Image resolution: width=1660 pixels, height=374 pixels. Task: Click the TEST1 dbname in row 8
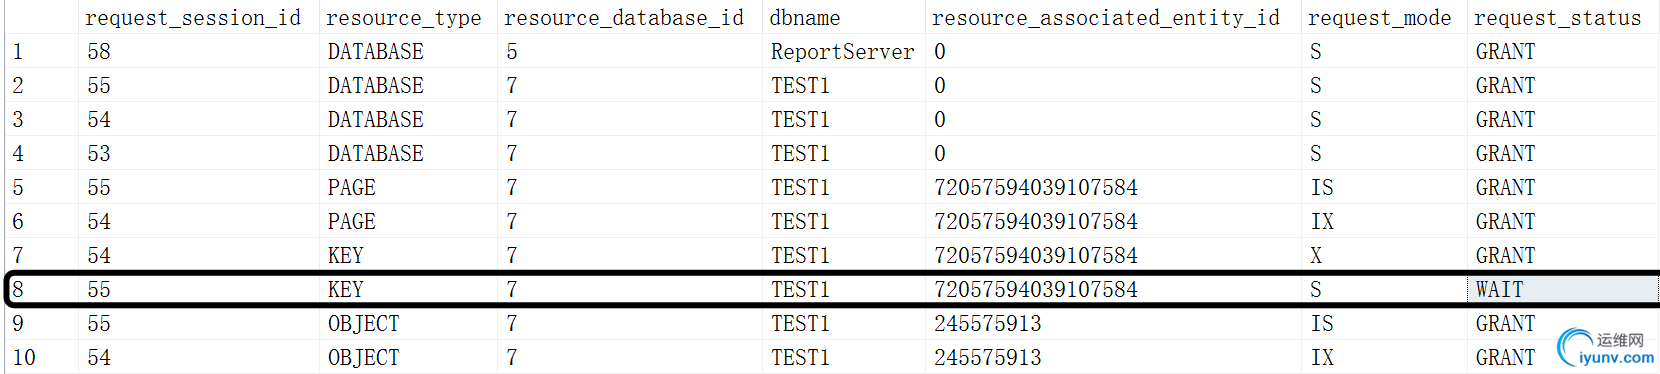[843, 289]
